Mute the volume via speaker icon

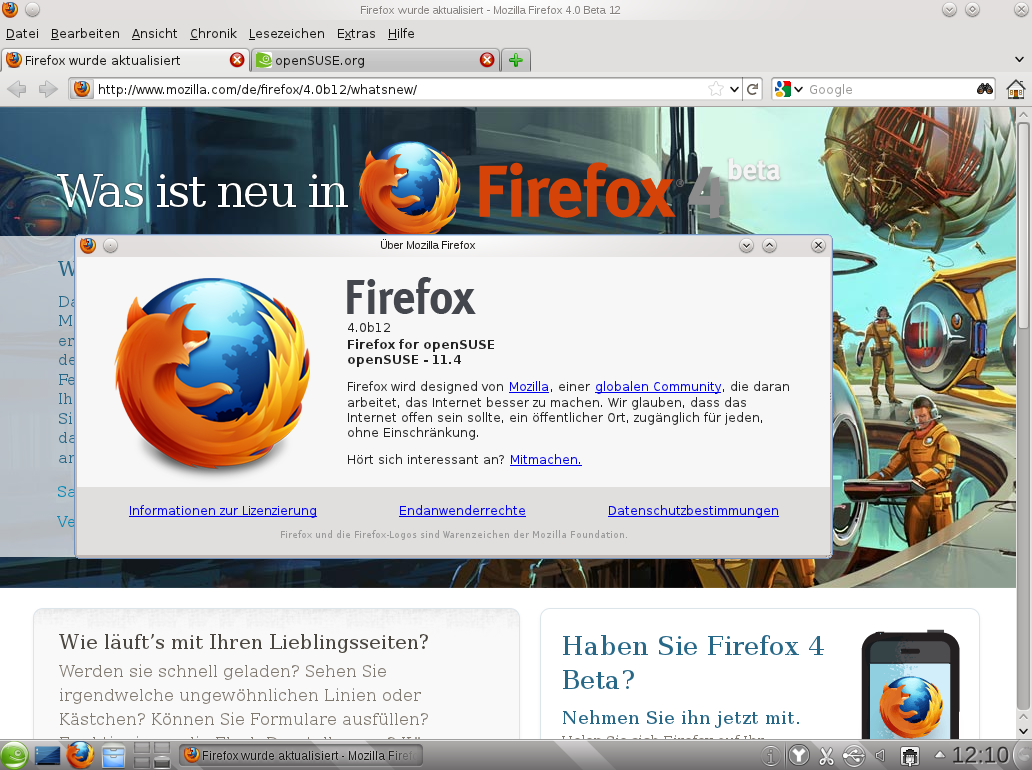click(x=880, y=755)
